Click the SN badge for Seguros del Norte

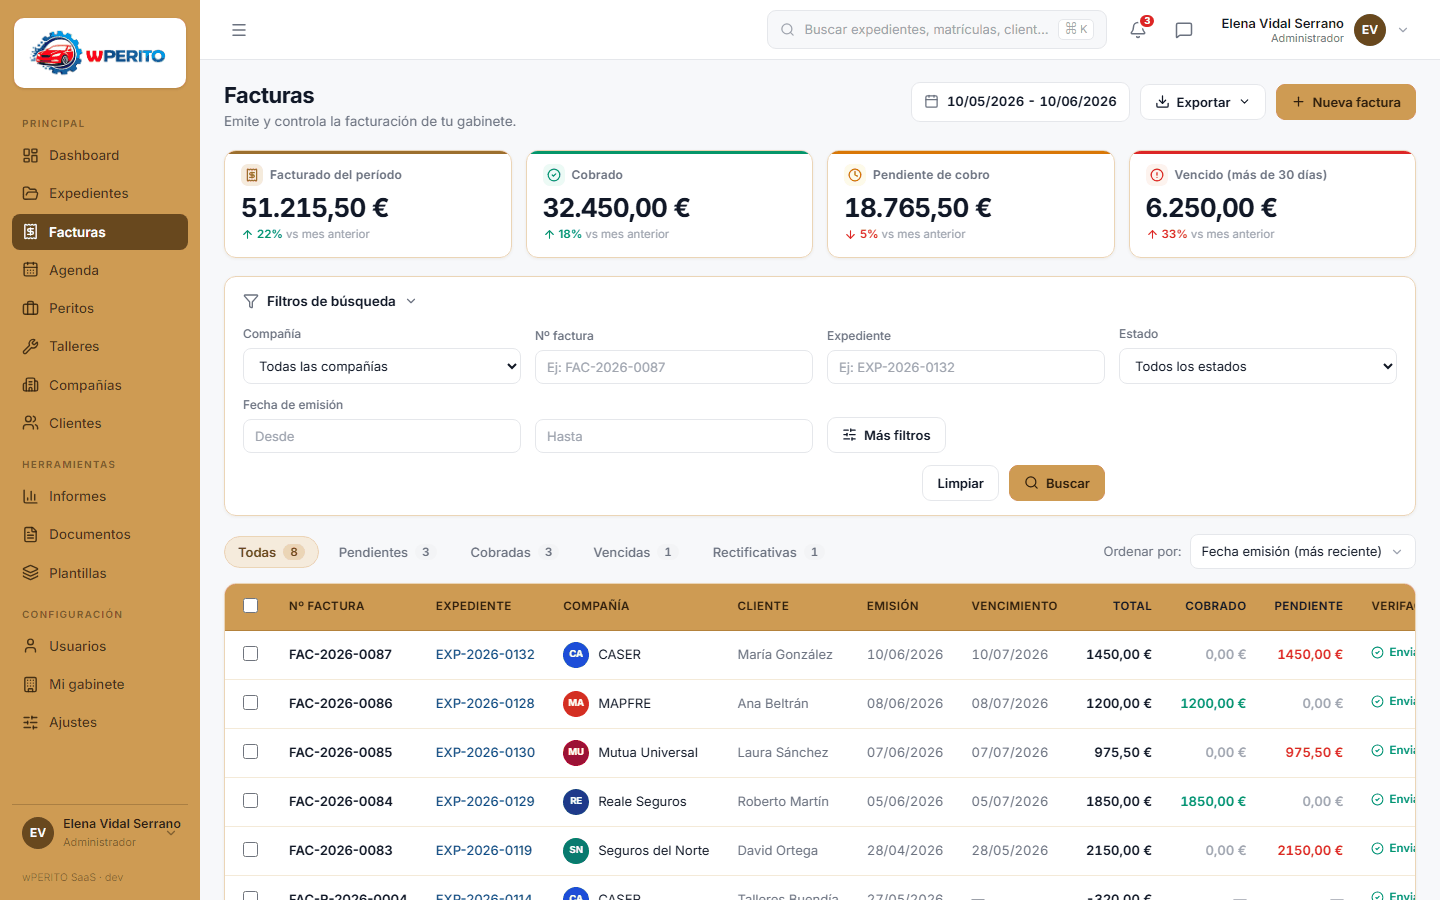576,851
